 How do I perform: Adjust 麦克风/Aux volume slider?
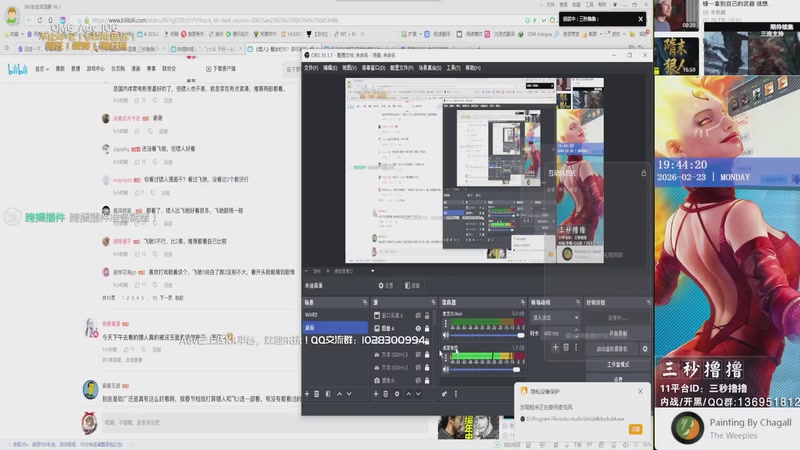487,335
